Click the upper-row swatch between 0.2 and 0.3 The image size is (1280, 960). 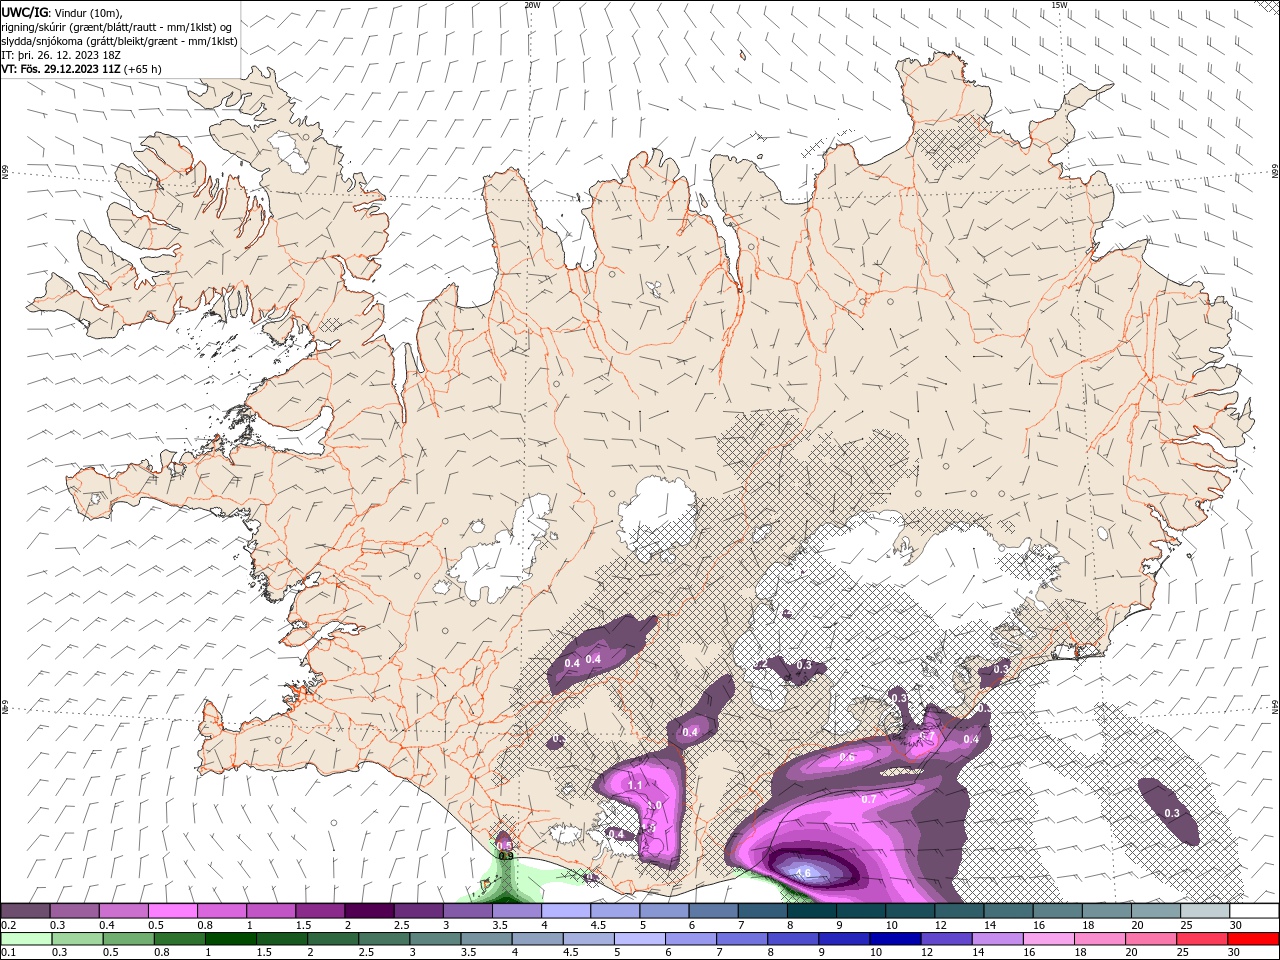coord(26,911)
